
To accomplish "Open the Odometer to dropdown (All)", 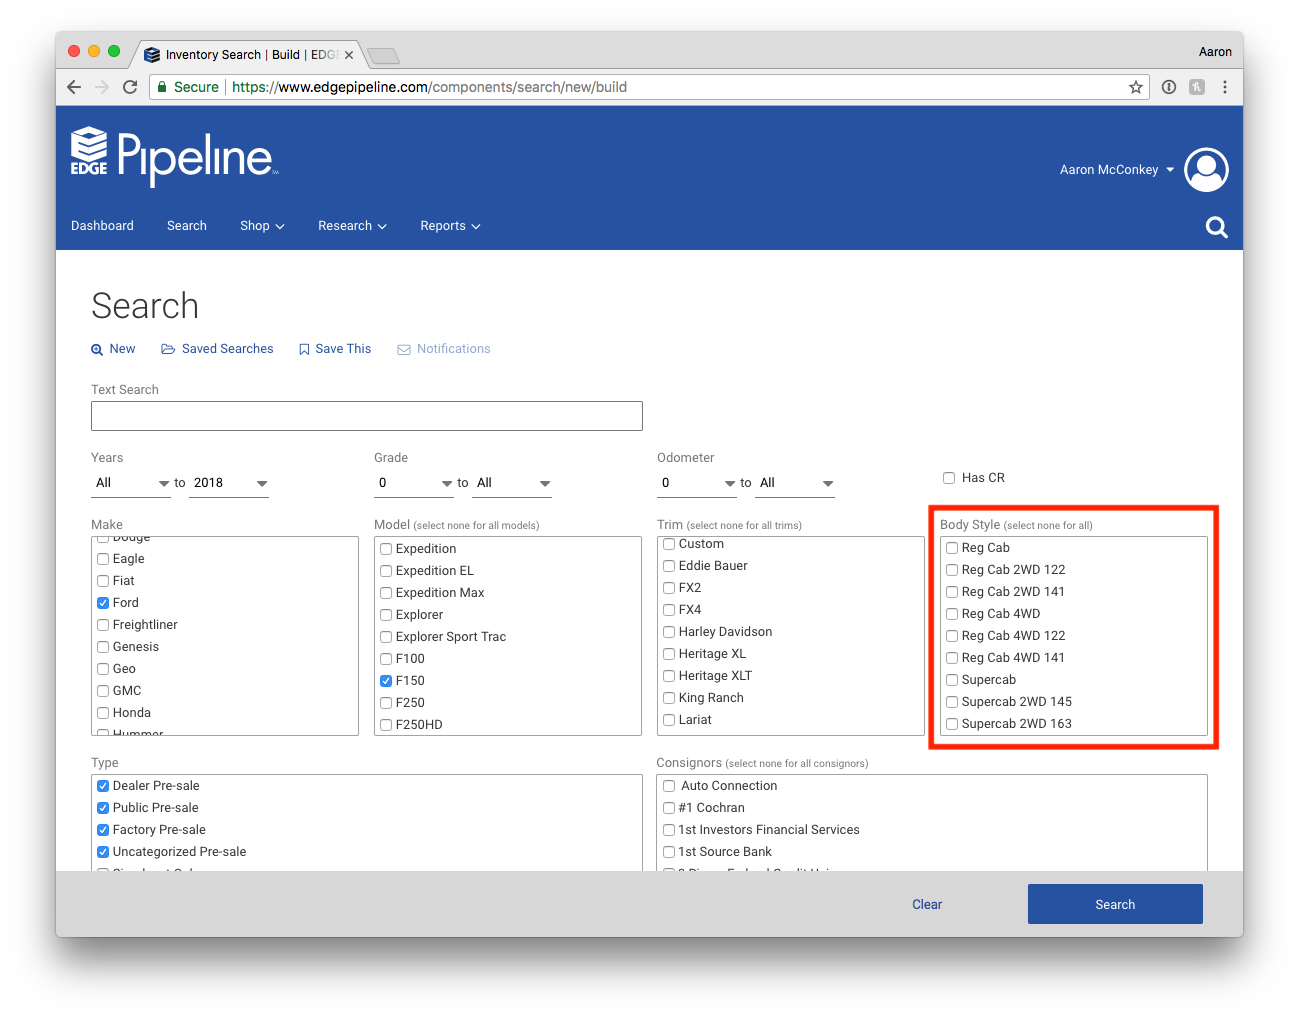I will coord(795,483).
